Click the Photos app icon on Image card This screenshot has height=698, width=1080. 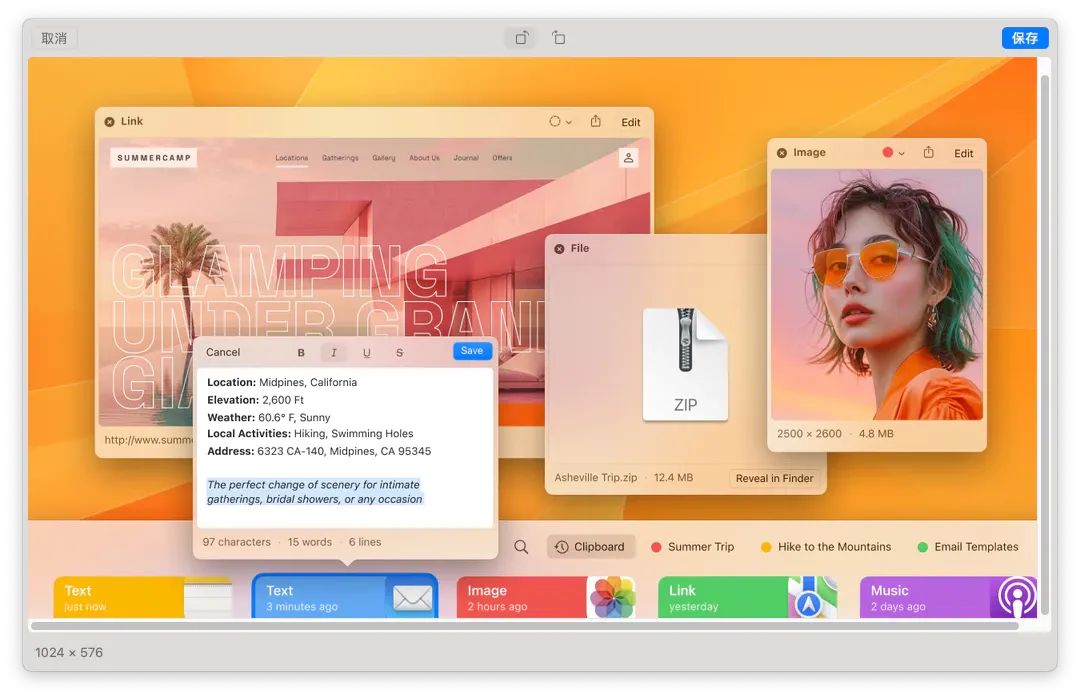612,597
